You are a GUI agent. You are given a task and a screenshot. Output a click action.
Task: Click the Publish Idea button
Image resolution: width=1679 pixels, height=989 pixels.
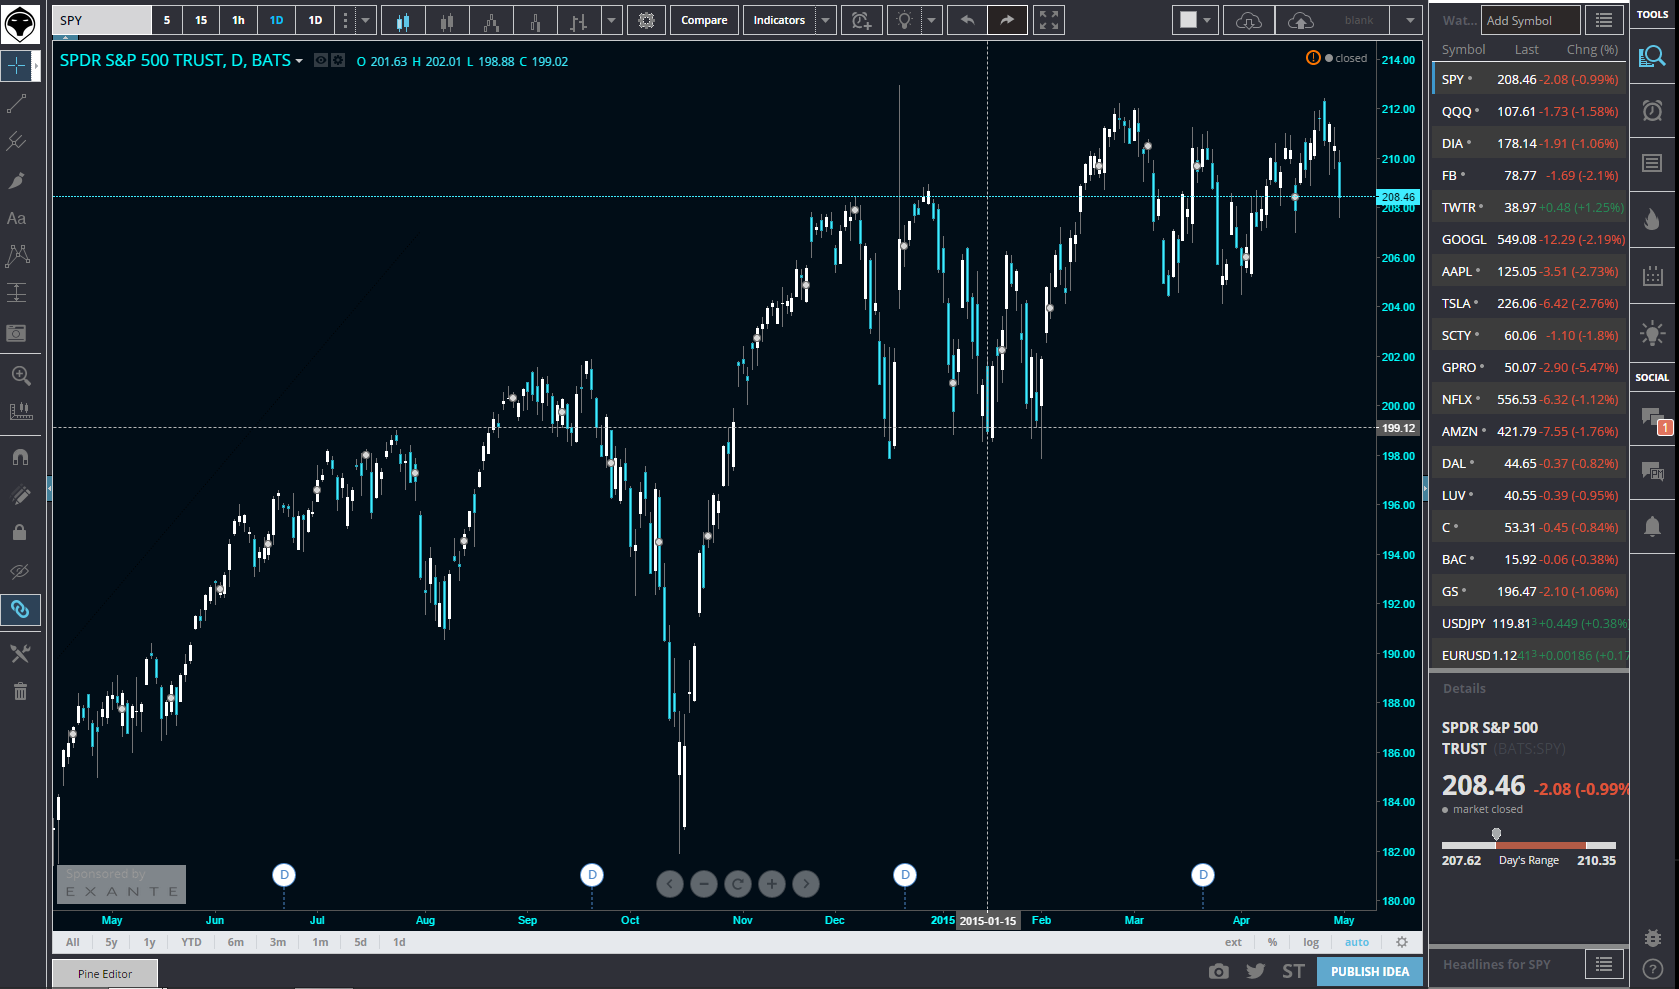pyautogui.click(x=1369, y=971)
